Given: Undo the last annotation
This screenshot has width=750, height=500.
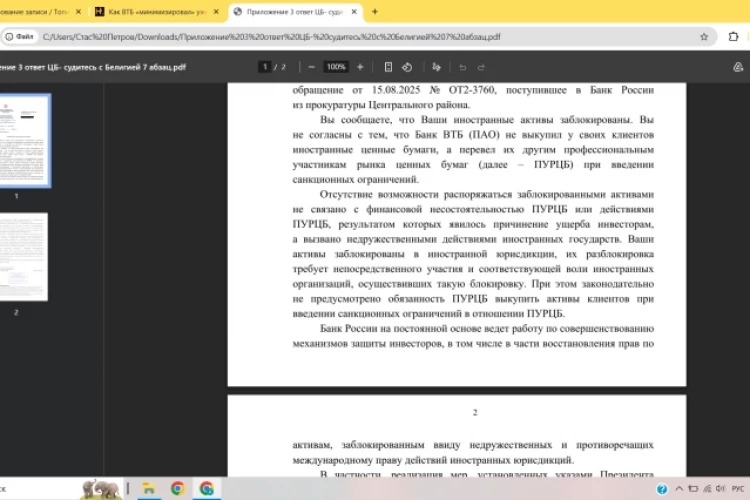Looking at the screenshot, I should click(462, 67).
